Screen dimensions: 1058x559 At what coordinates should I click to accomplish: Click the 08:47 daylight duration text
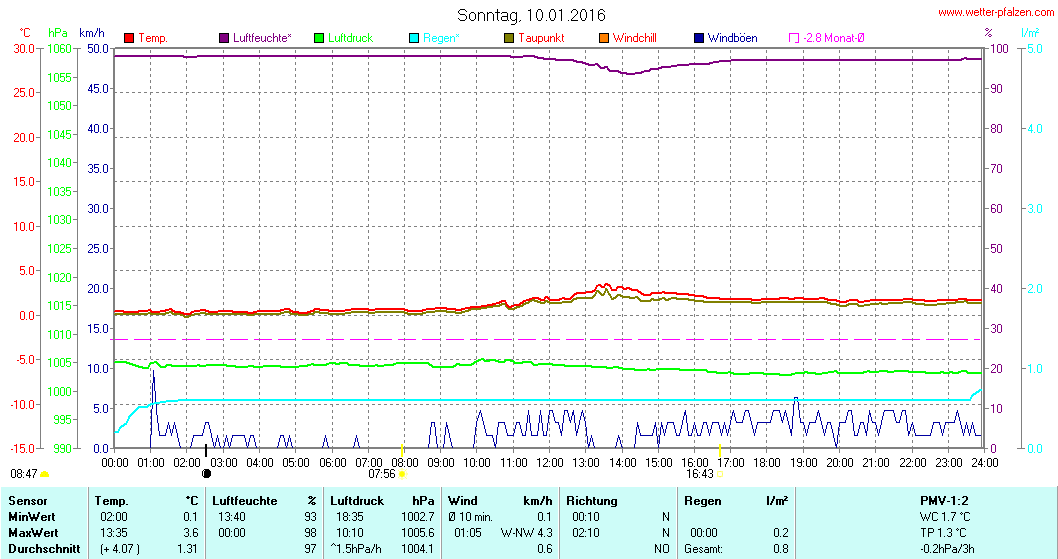point(24,474)
